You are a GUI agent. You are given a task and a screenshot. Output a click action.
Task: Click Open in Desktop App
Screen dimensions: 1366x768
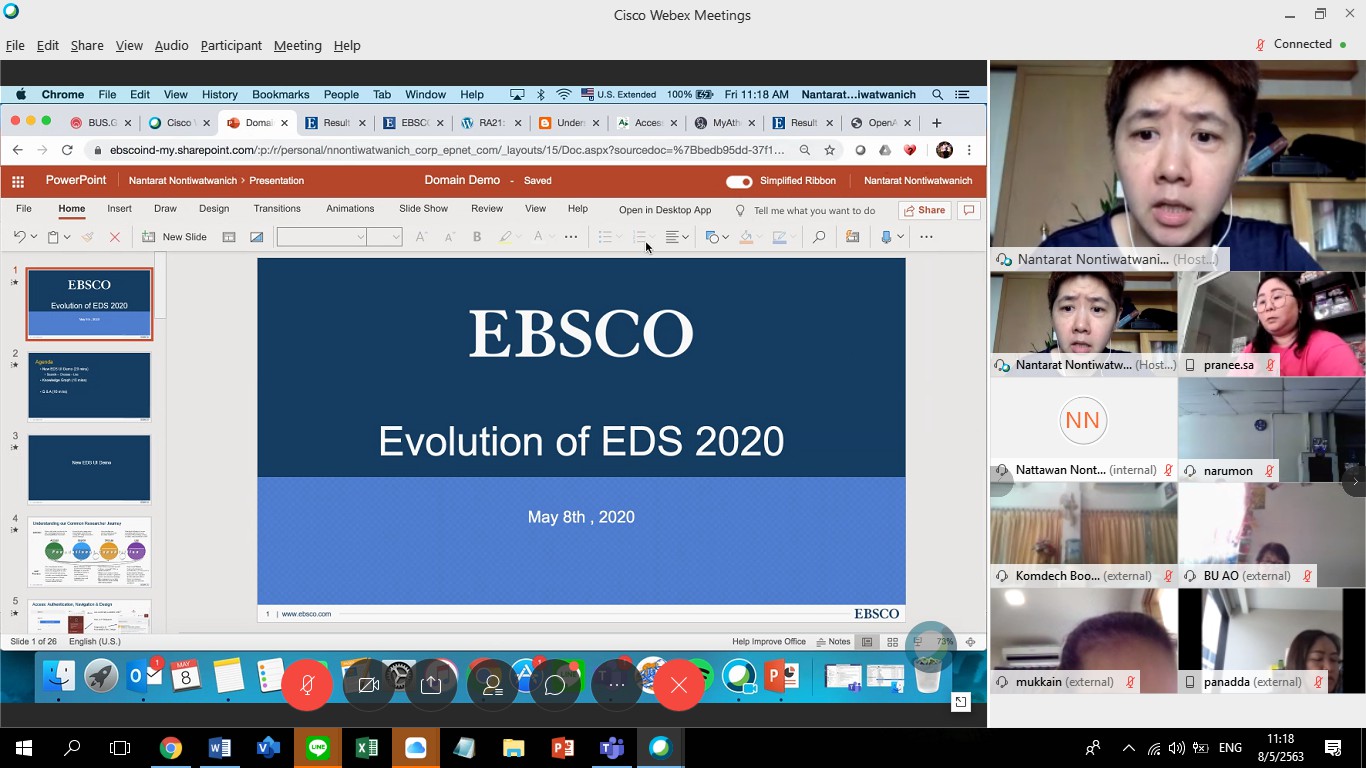pyautogui.click(x=664, y=210)
